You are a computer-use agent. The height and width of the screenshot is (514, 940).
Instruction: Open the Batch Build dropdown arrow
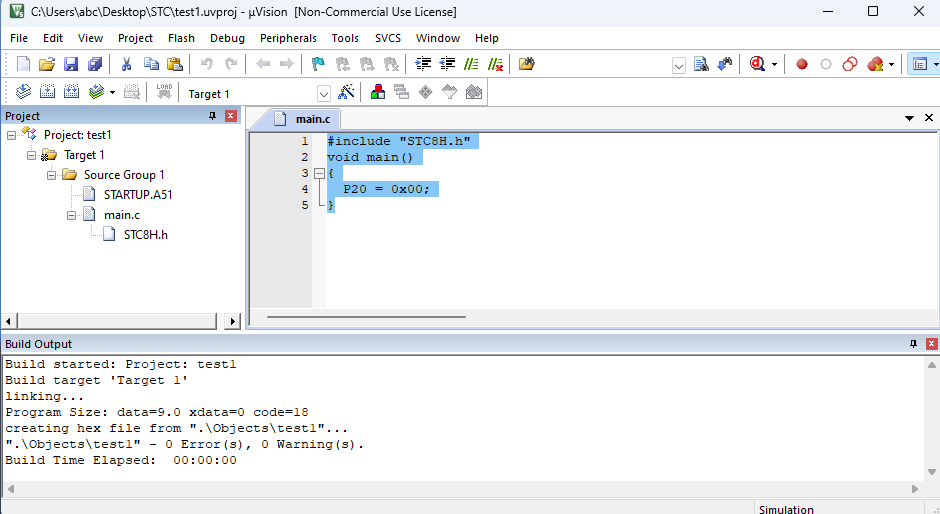[x=112, y=92]
